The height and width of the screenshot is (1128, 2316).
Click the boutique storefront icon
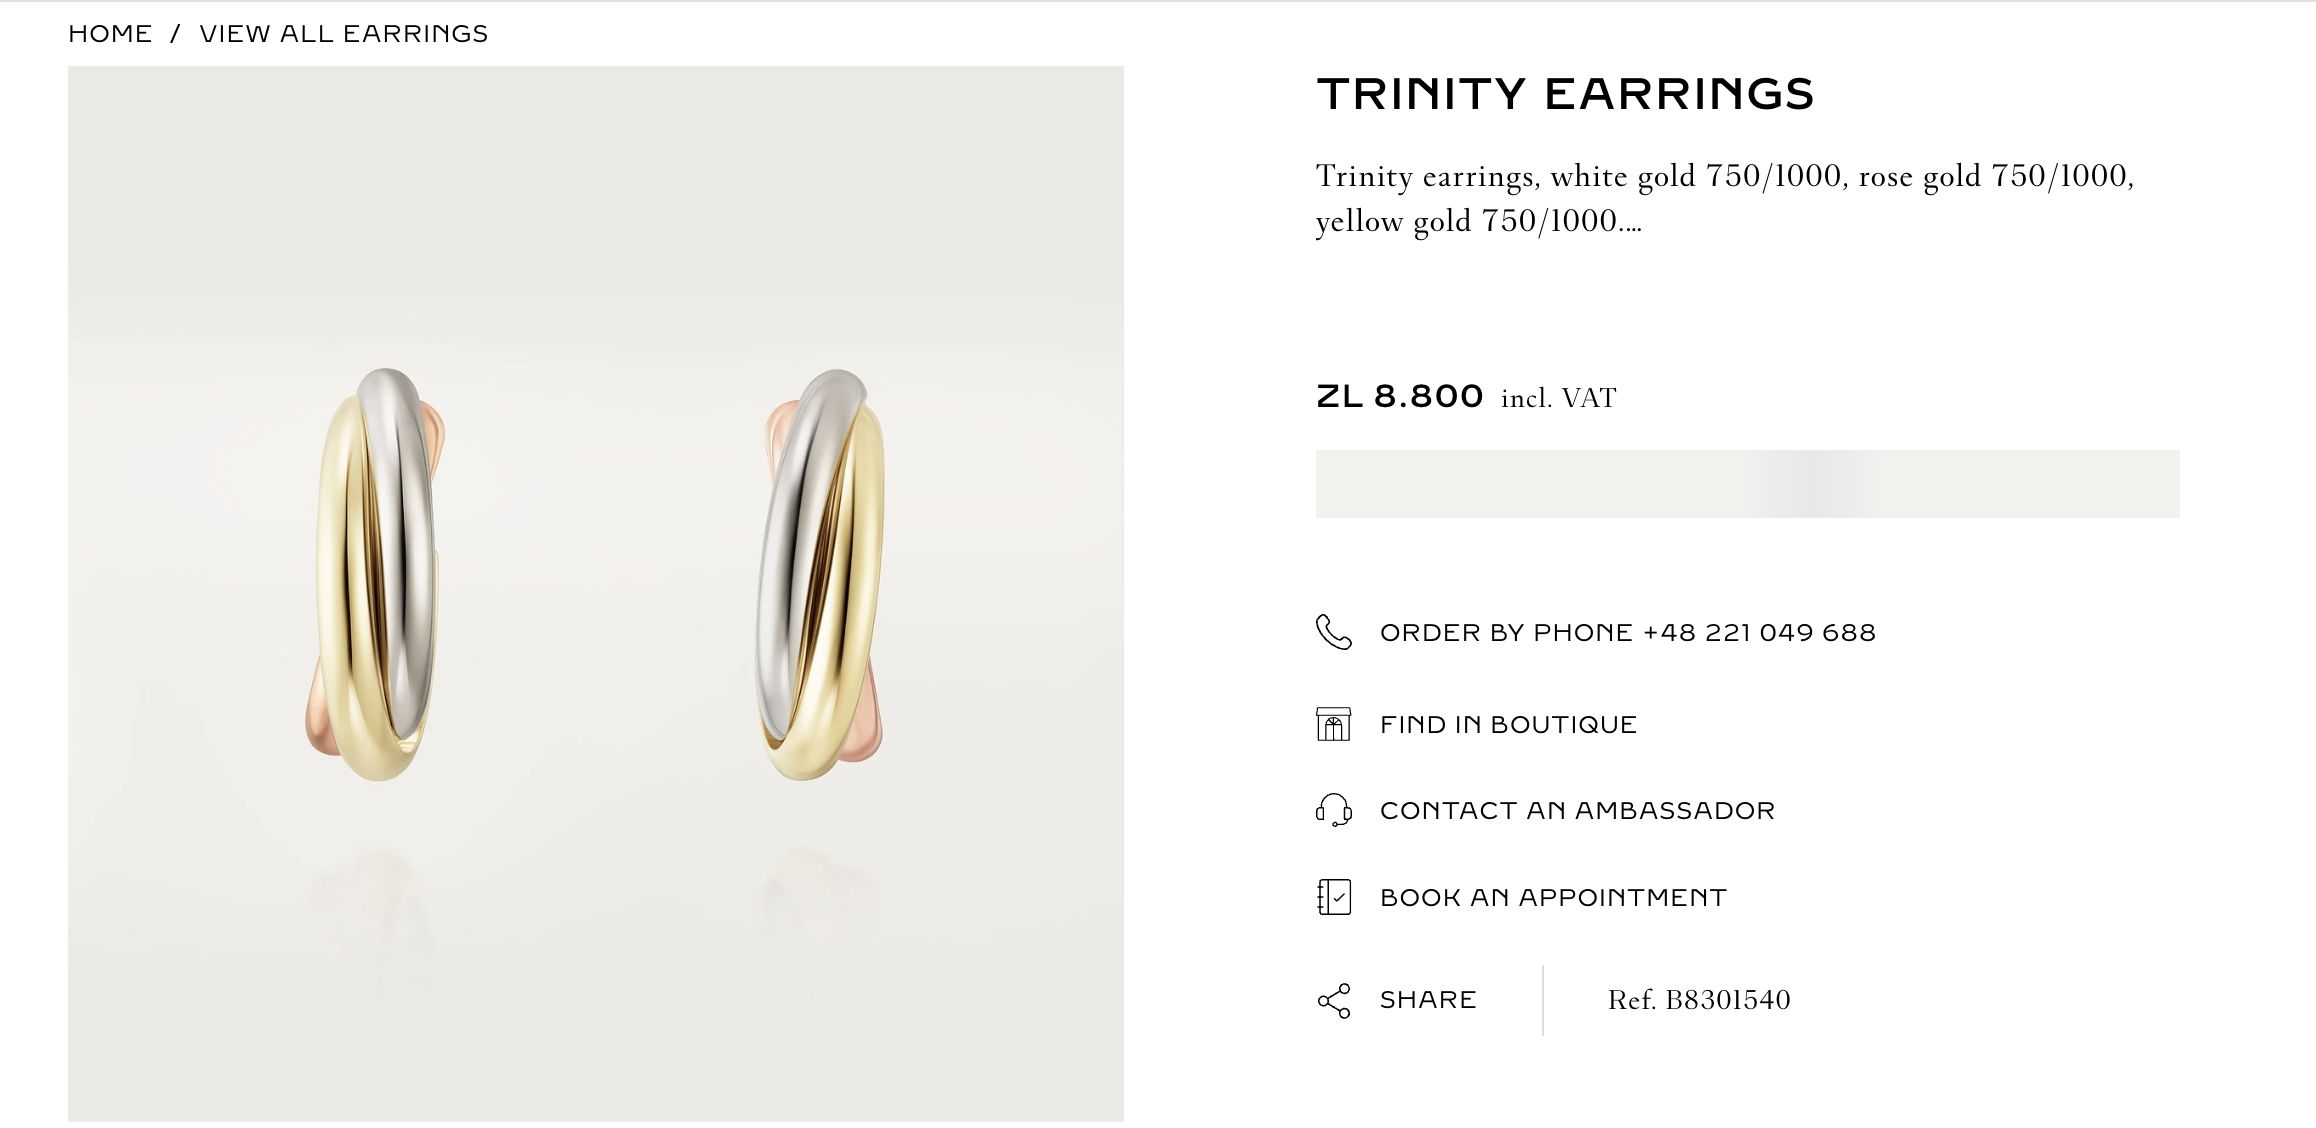coord(1333,723)
